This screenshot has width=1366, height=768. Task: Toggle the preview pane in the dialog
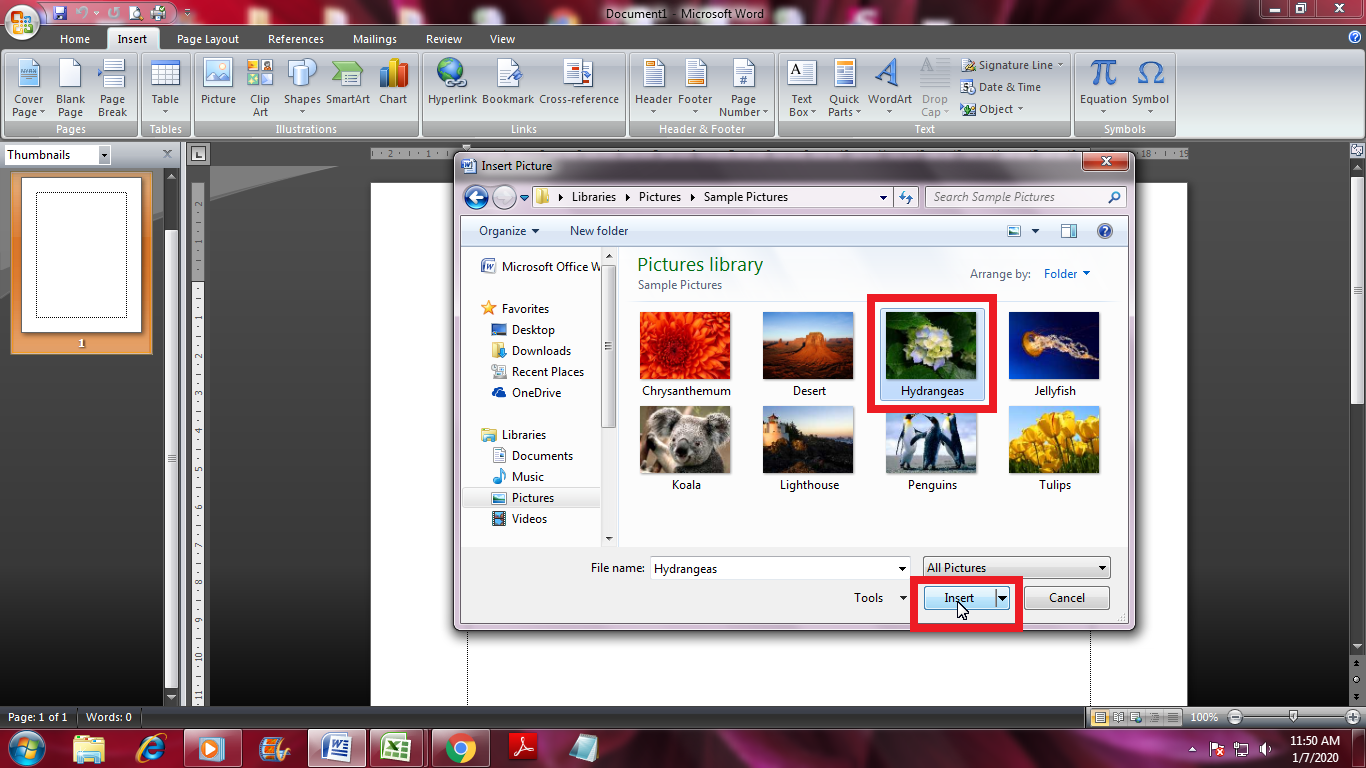tap(1069, 231)
